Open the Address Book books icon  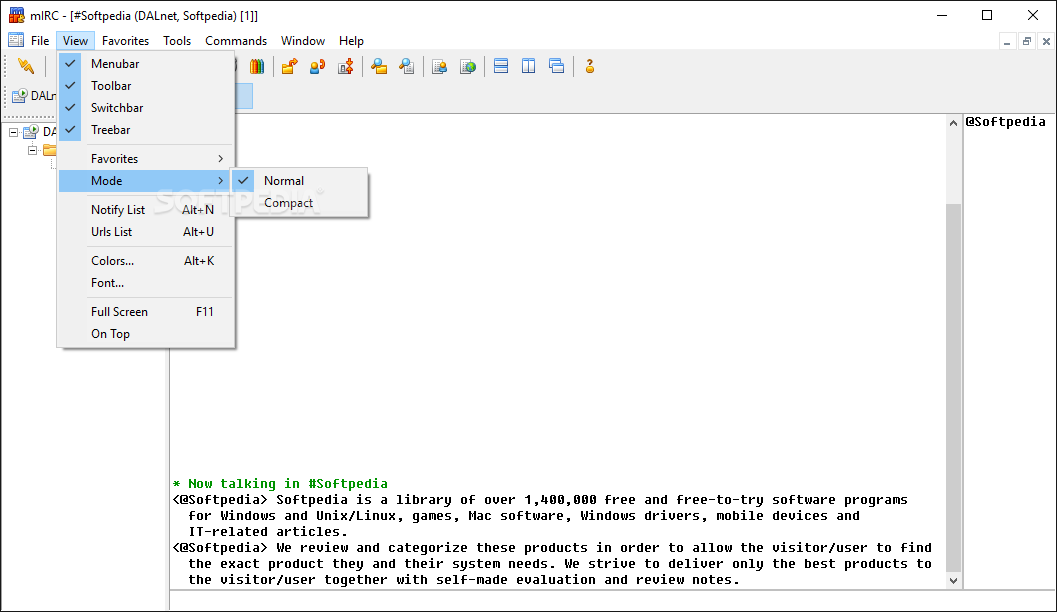point(257,66)
